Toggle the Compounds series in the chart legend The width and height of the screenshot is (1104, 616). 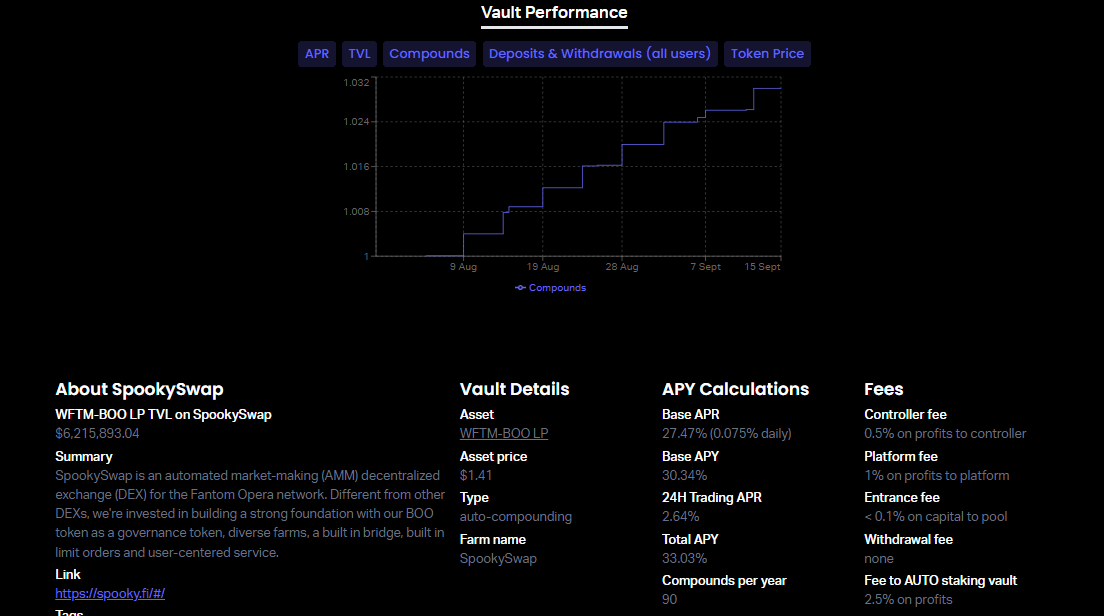(x=556, y=287)
